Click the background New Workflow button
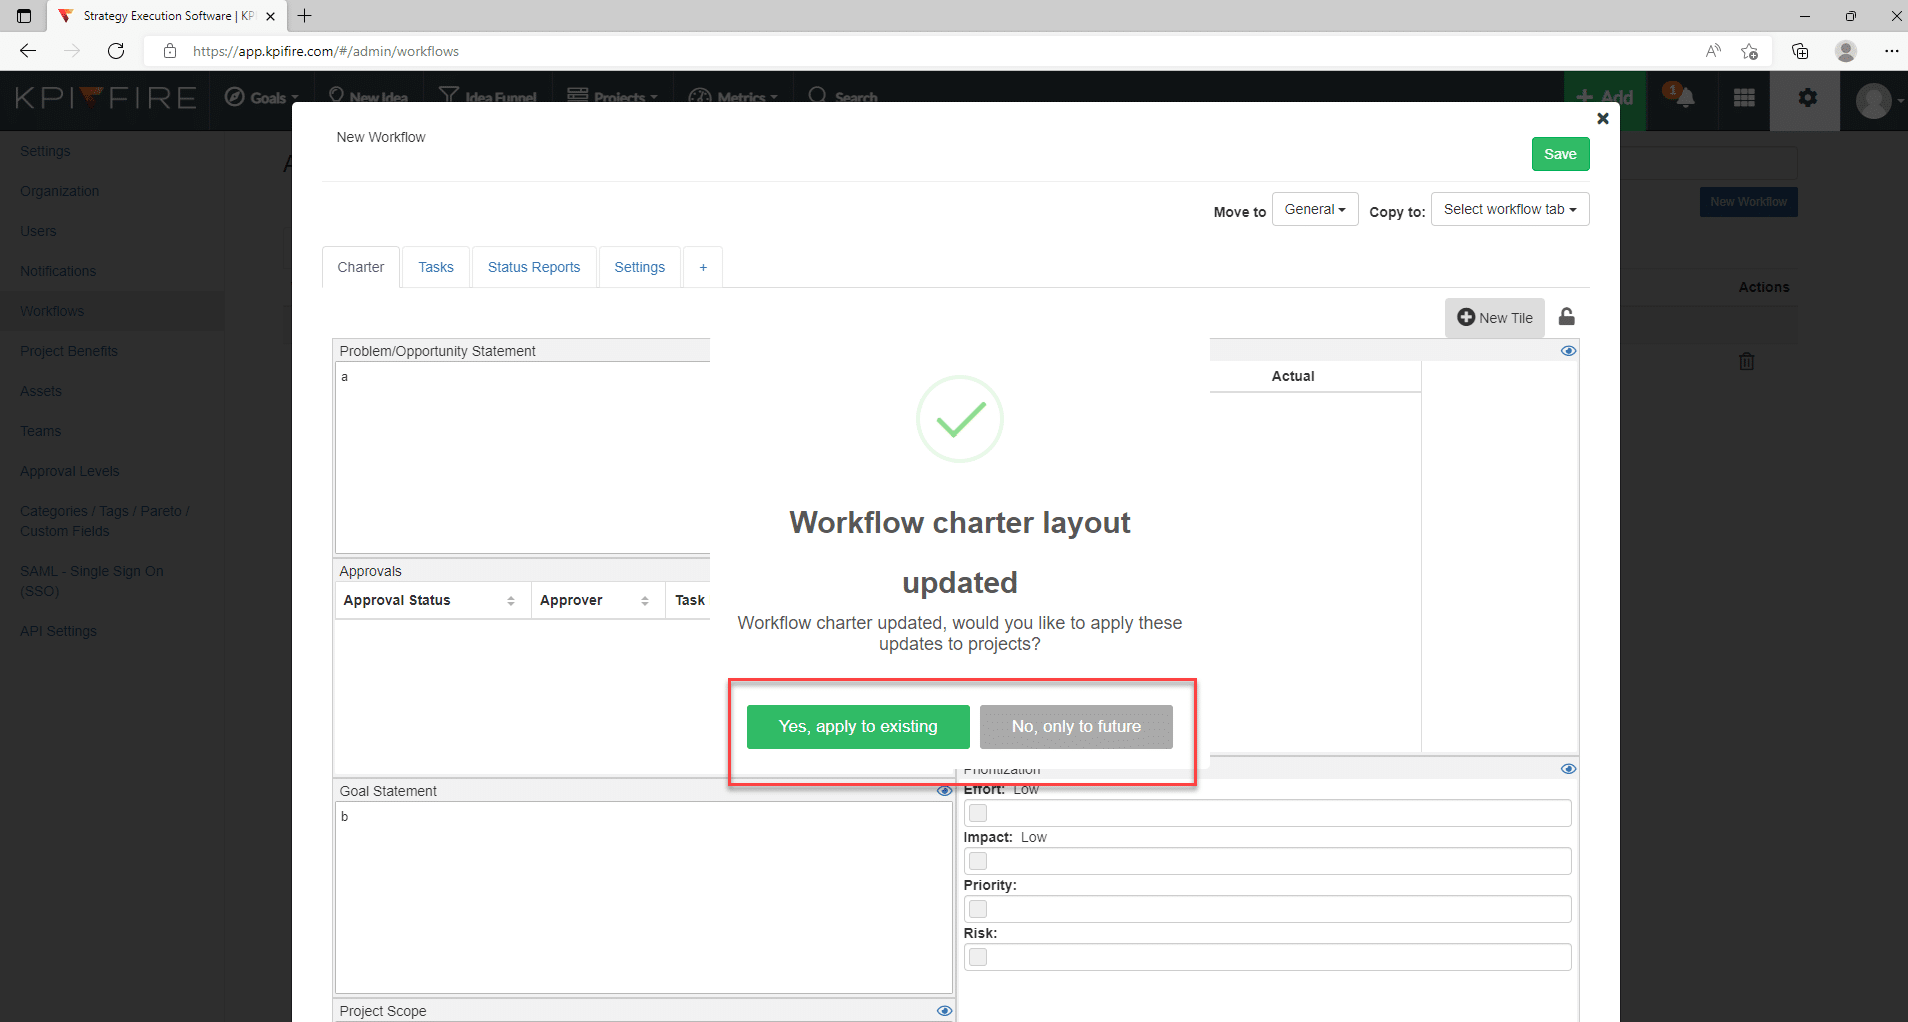Screen dimensions: 1908x1022 click(1748, 202)
